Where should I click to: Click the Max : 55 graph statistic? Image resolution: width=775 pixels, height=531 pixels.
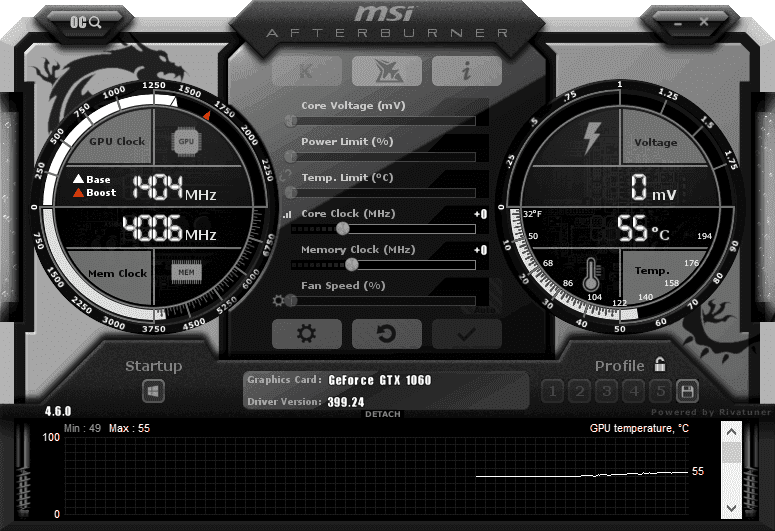[129, 428]
